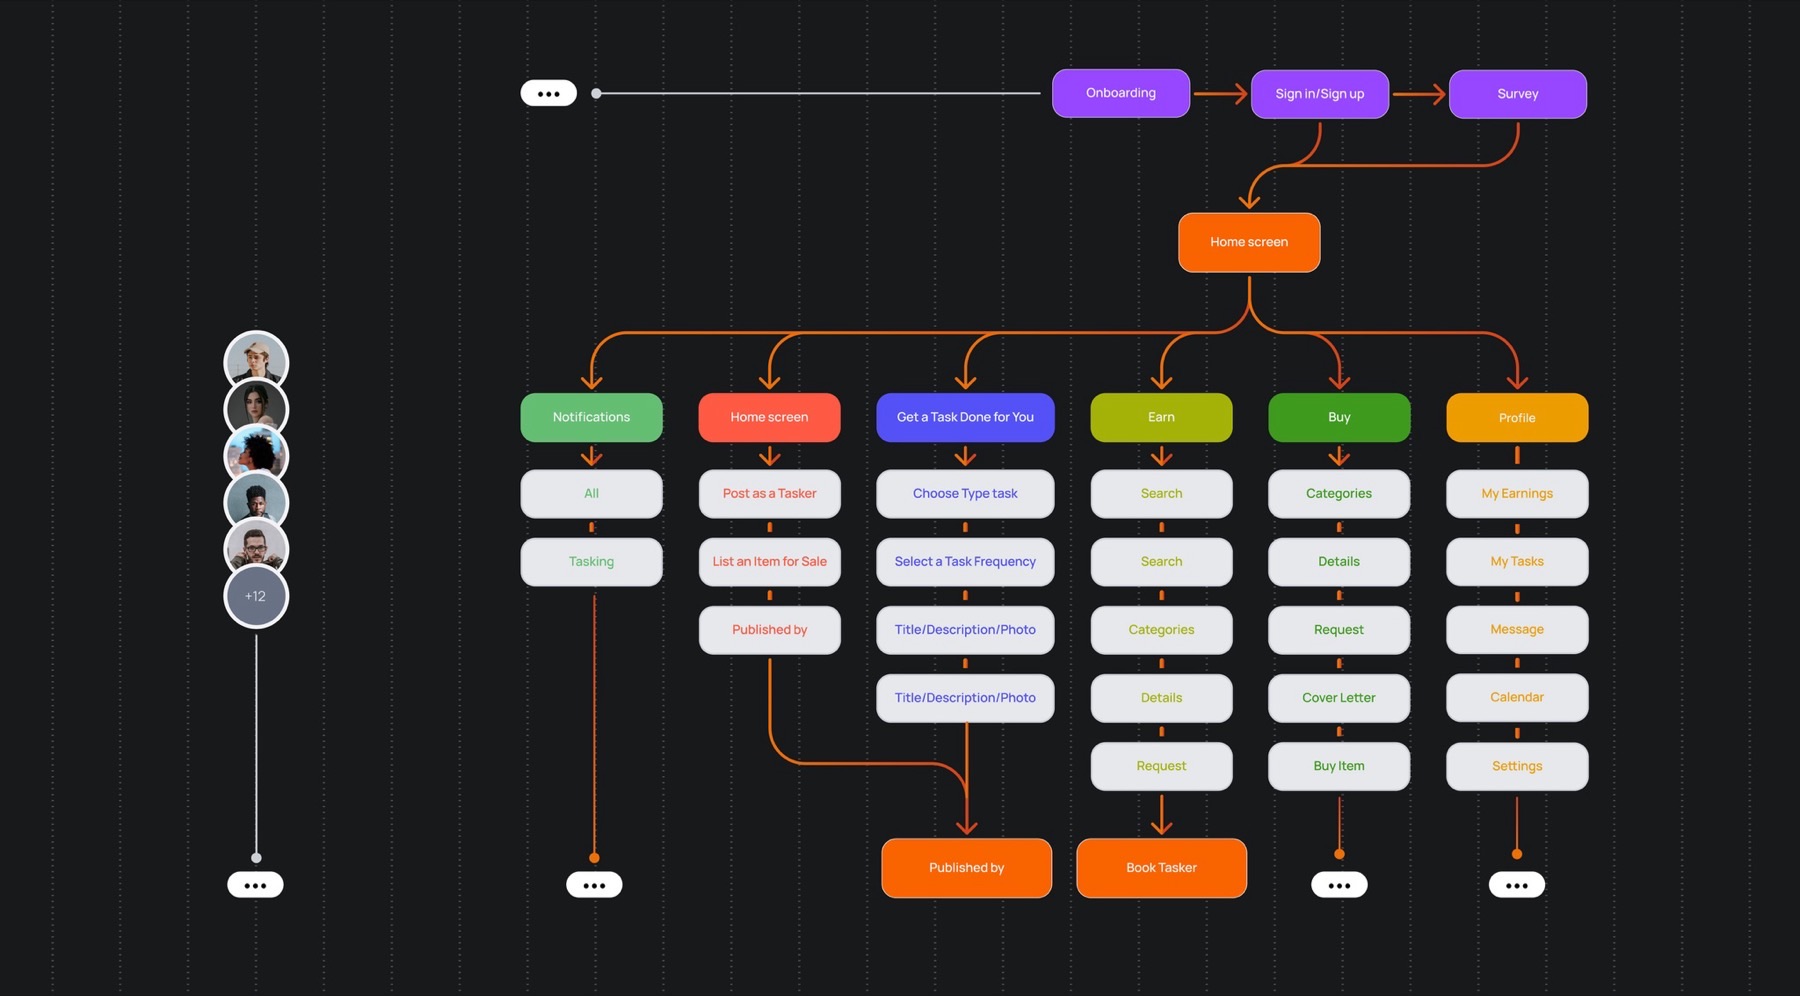The height and width of the screenshot is (996, 1800).
Task: Click the Request node under Buy
Action: tap(1339, 630)
